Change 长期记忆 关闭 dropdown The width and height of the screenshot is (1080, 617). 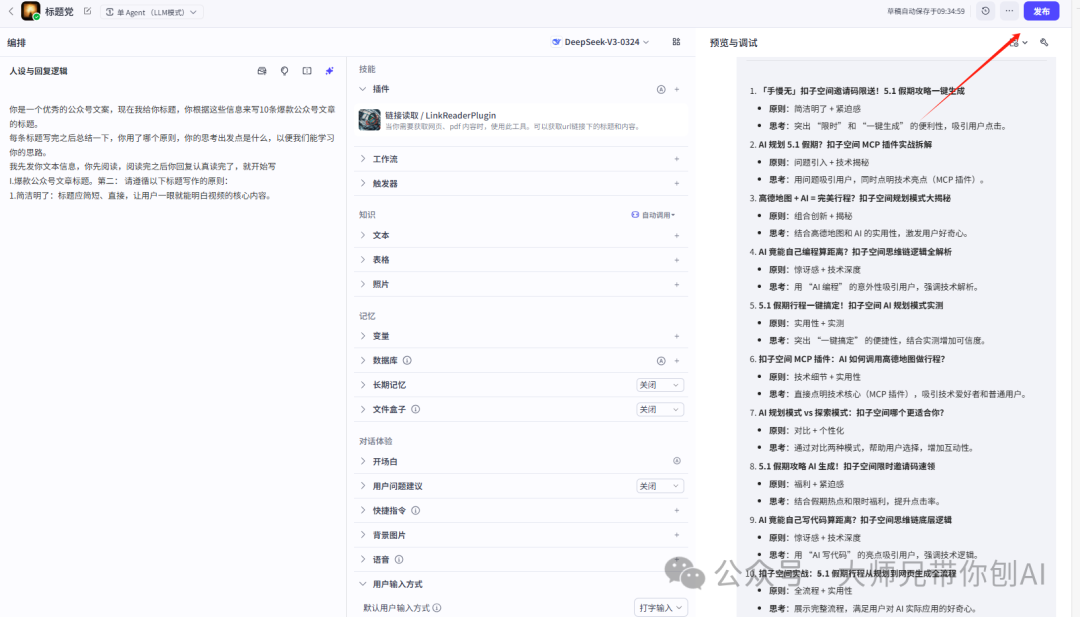coord(659,385)
